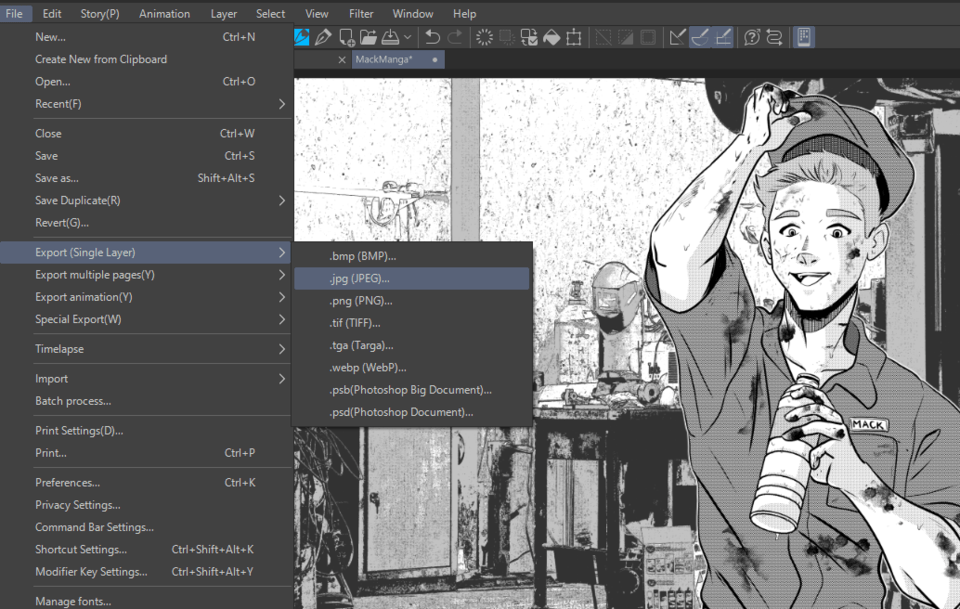960x609 pixels.
Task: Toggle Snap to grid in the toolbar
Action: tap(724, 37)
